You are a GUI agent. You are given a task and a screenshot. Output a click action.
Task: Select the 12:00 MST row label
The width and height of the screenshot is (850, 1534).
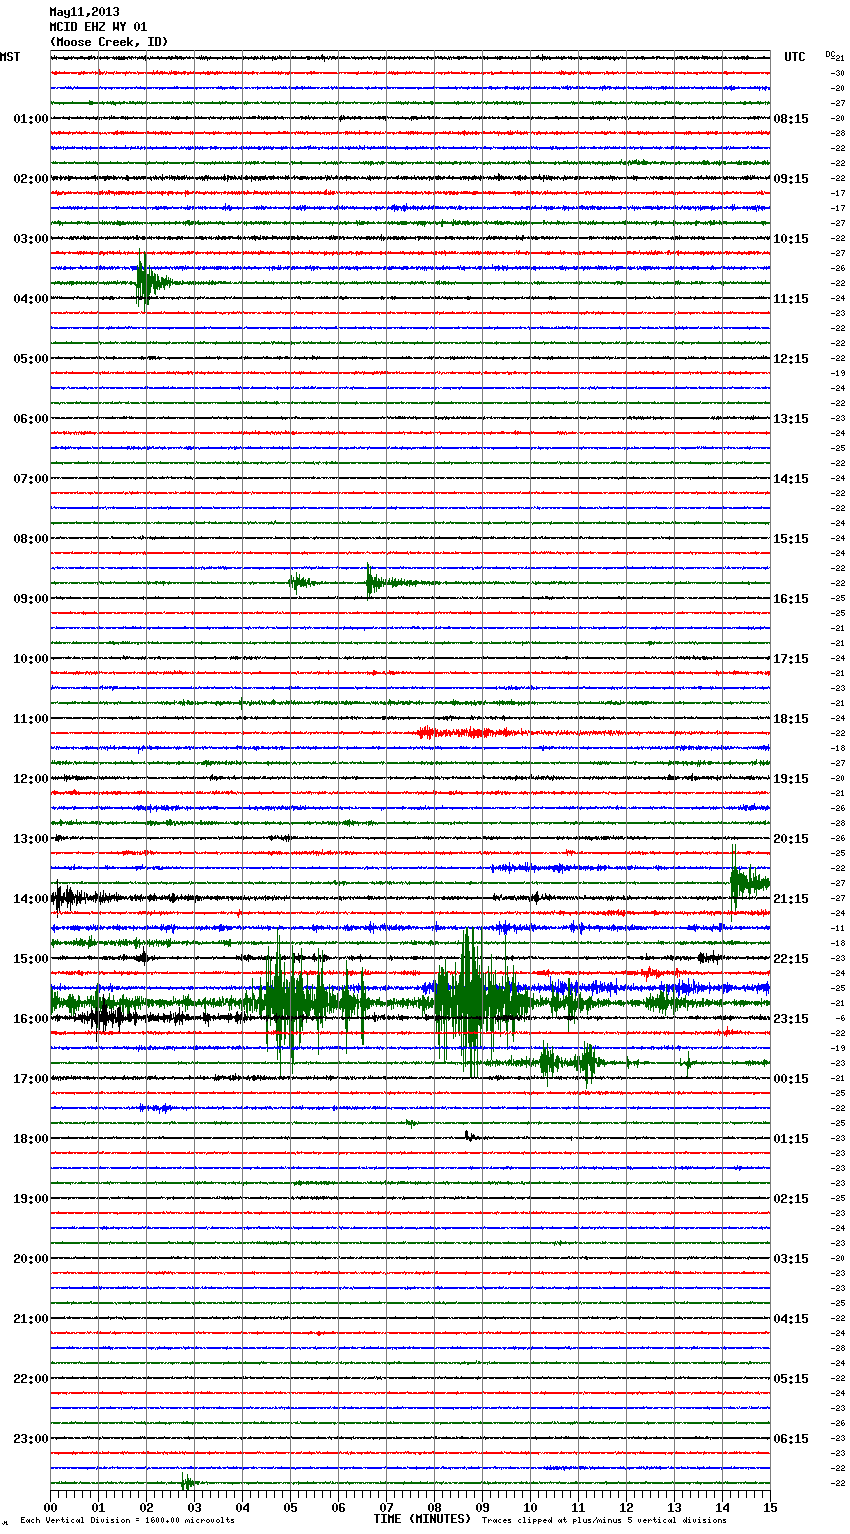pyautogui.click(x=31, y=779)
